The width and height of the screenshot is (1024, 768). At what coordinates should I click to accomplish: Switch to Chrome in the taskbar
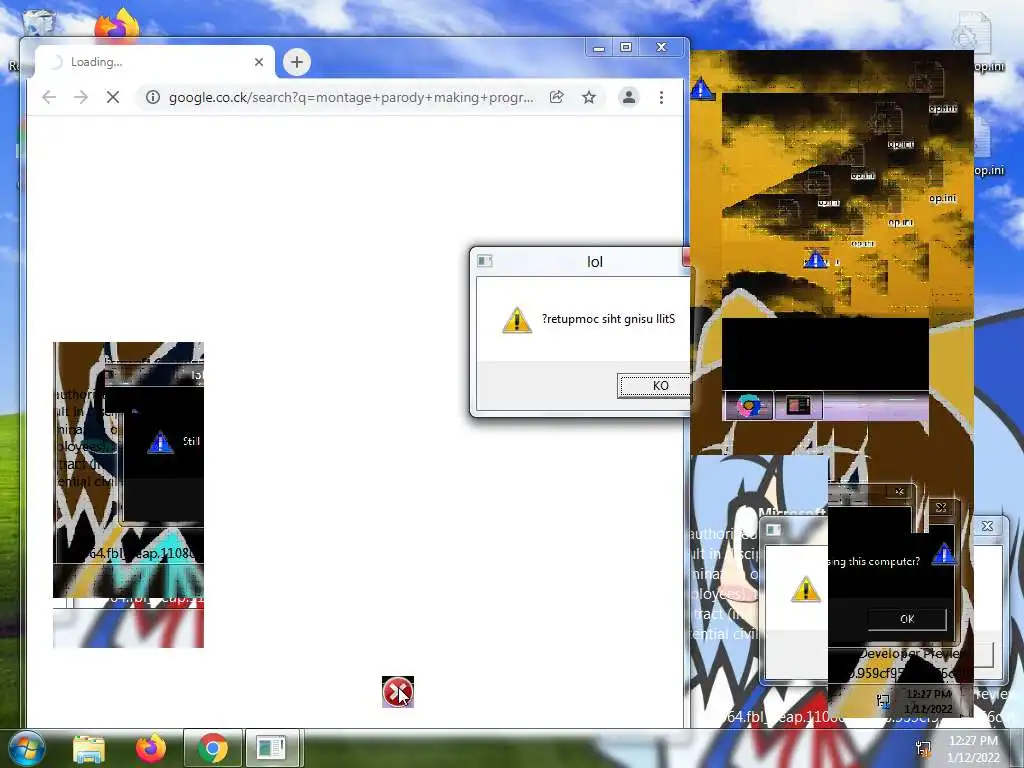(213, 748)
